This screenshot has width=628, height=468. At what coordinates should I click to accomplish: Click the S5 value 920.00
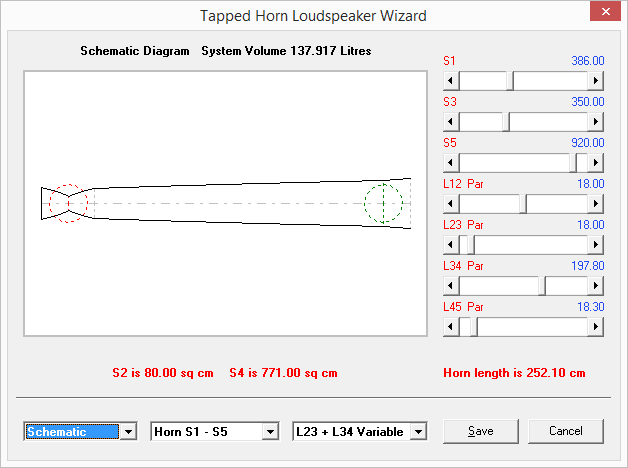tap(588, 143)
